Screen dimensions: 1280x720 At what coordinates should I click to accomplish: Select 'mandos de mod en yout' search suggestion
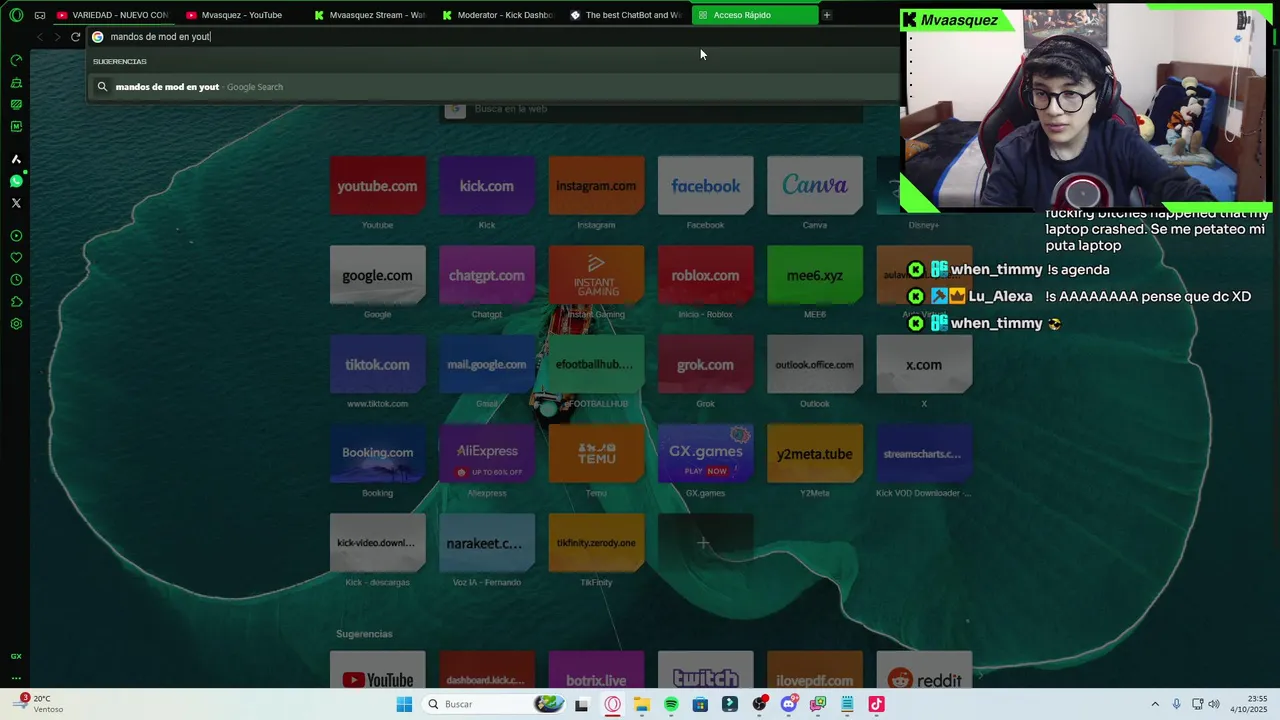pos(495,87)
